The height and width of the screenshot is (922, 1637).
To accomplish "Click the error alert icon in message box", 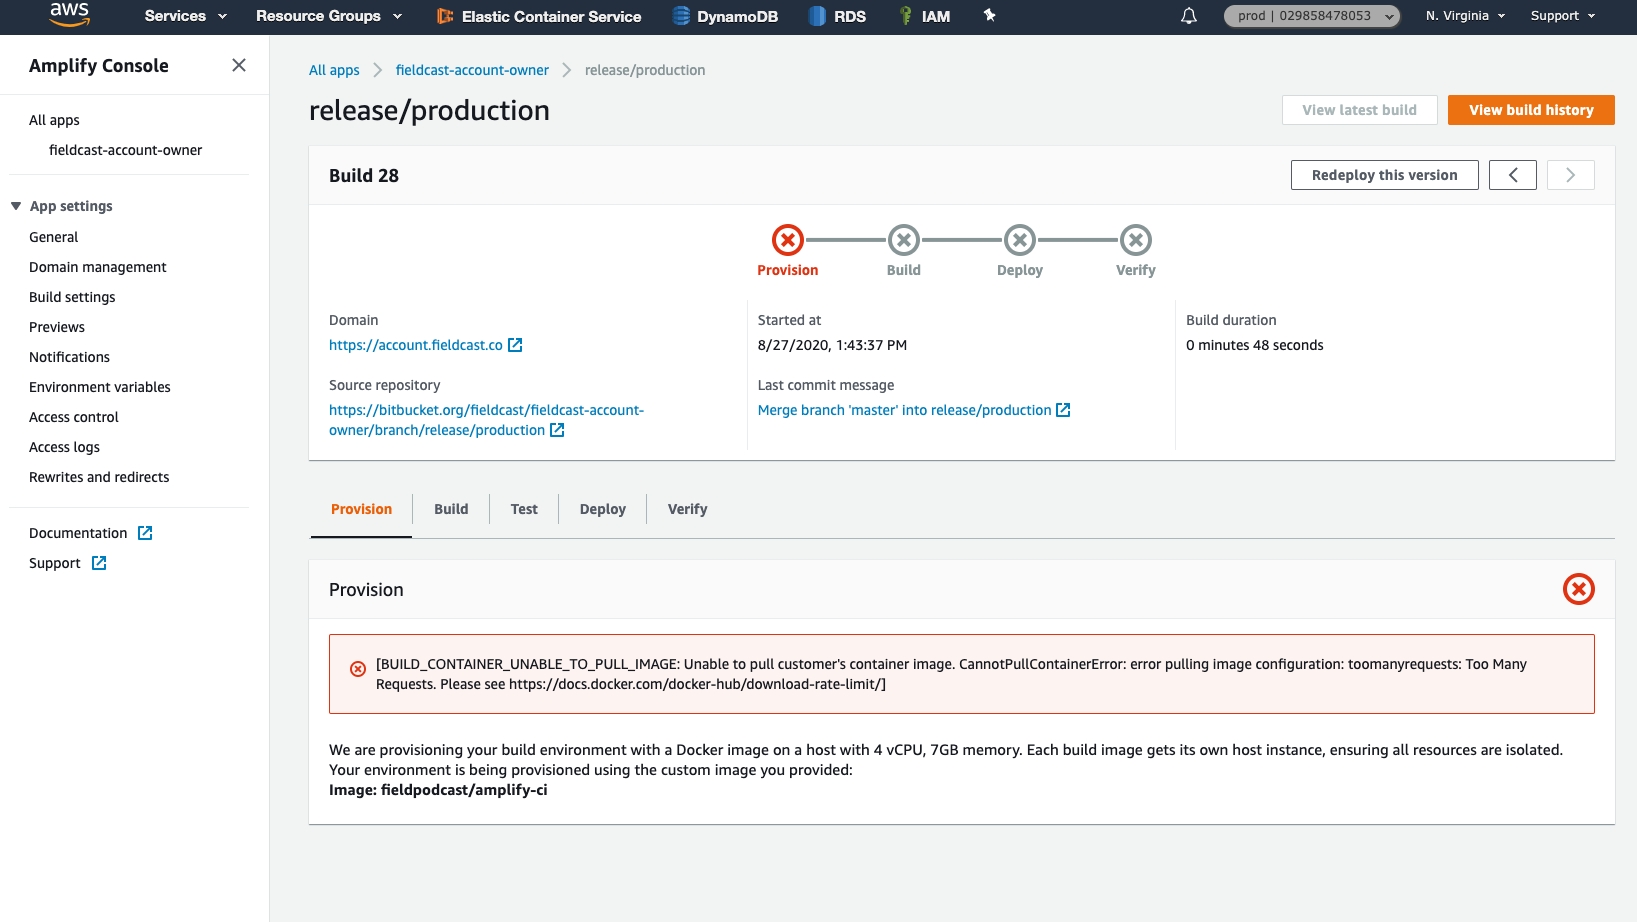I will pyautogui.click(x=358, y=669).
